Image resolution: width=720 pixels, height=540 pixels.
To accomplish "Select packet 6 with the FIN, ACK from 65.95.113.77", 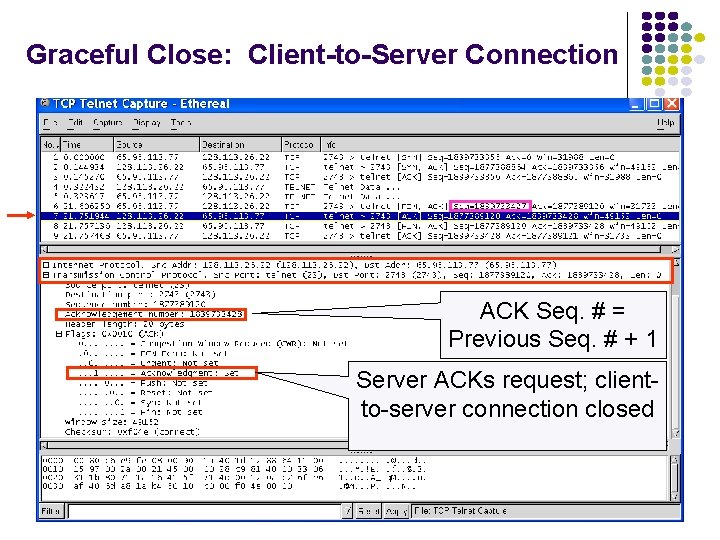I will click(360, 206).
